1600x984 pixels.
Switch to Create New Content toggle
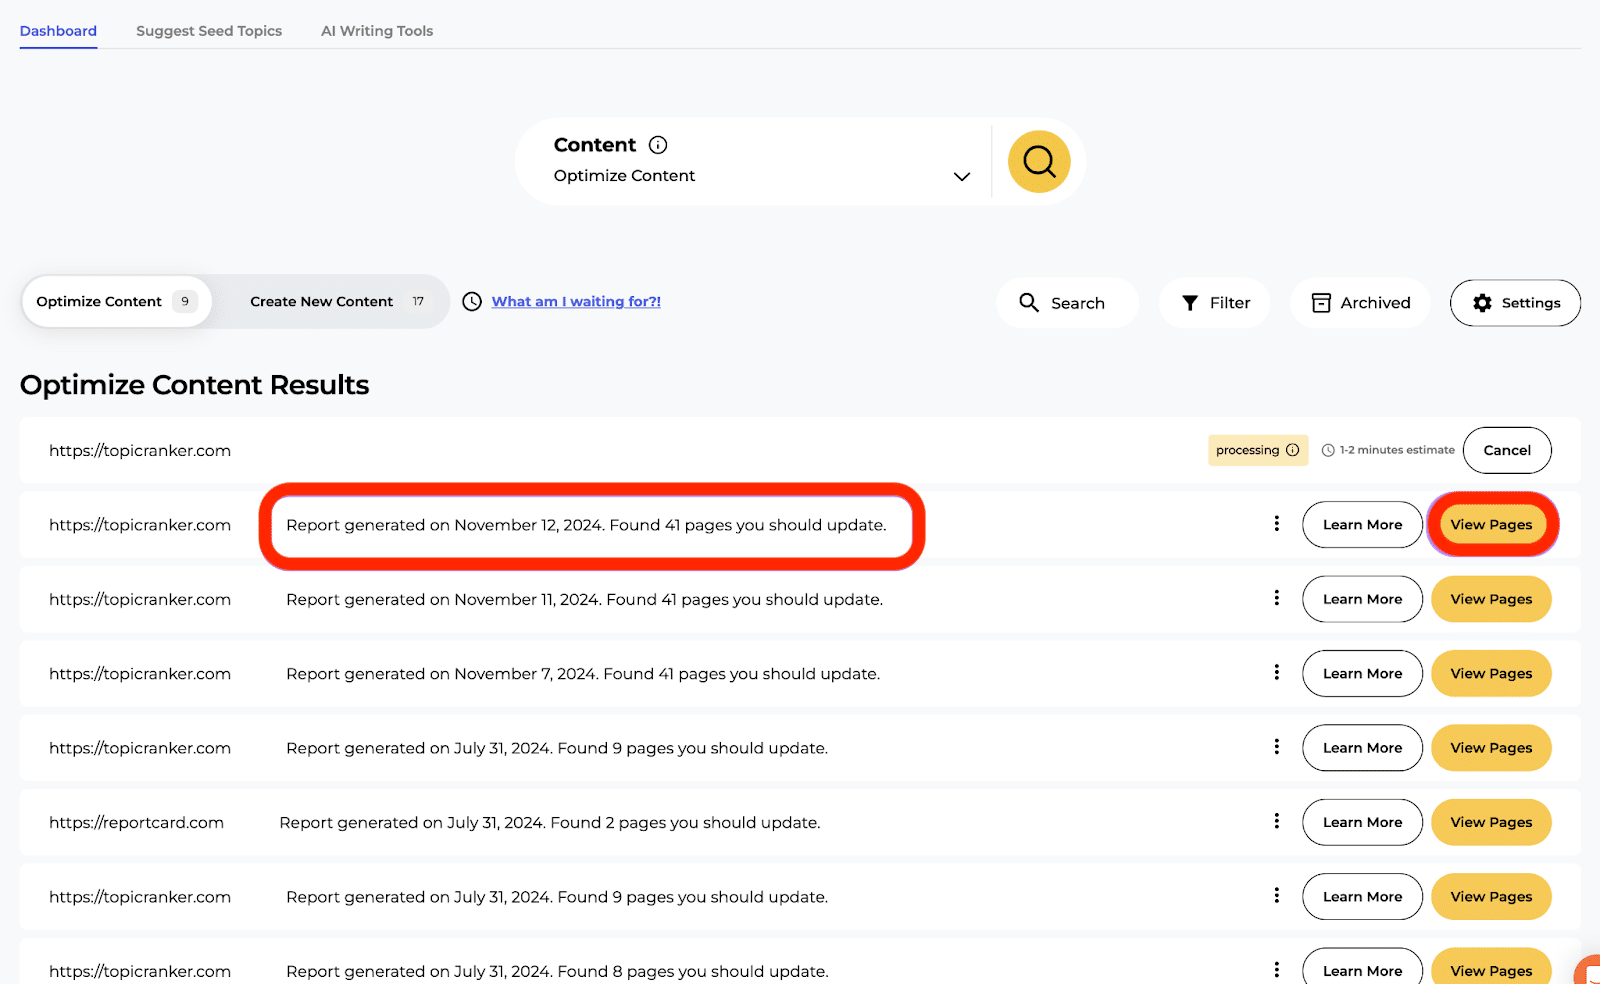pos(336,302)
